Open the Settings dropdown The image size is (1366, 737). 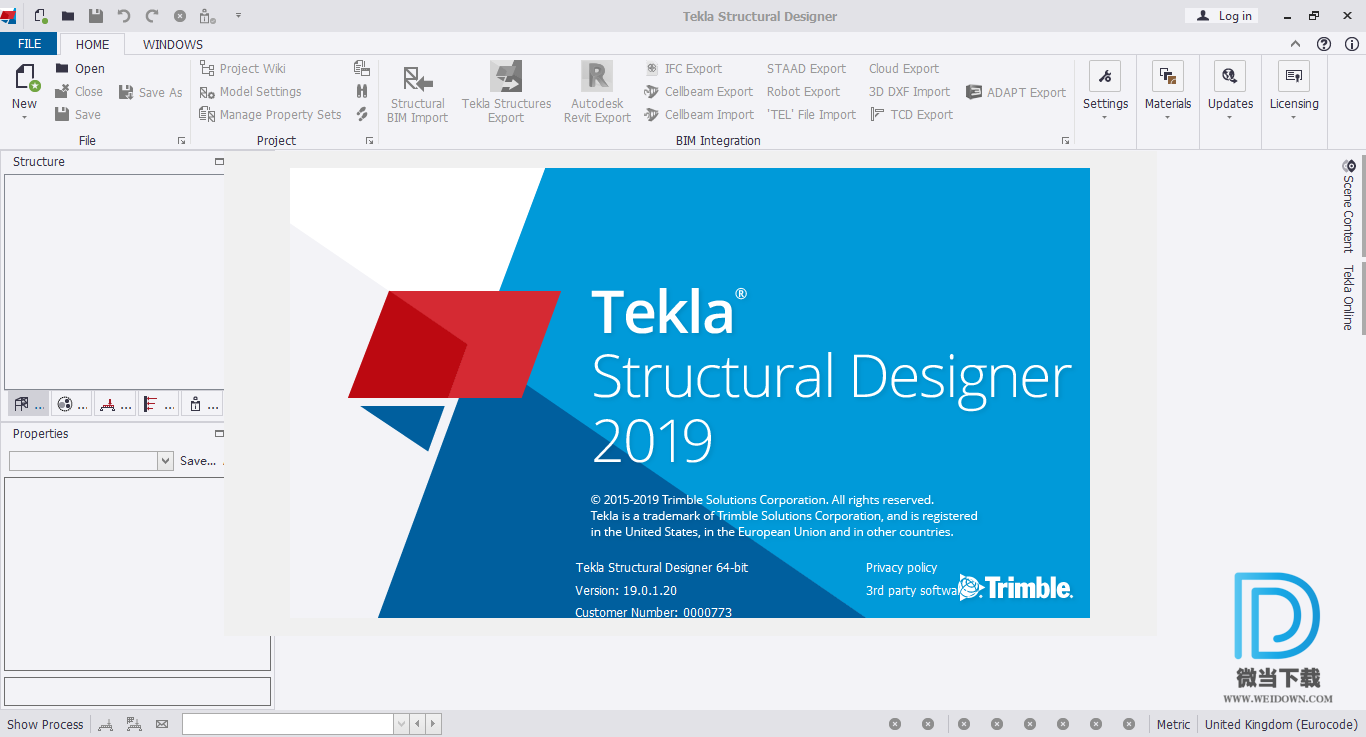coord(1105,92)
